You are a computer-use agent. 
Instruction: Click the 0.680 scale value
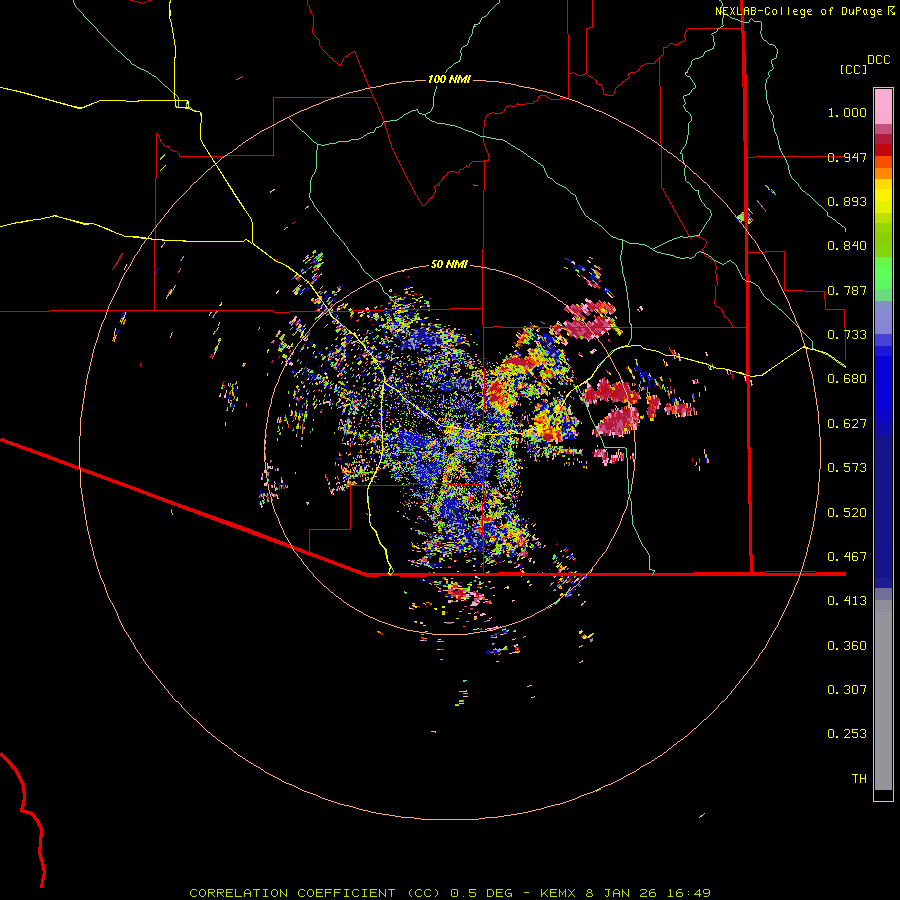(x=847, y=379)
